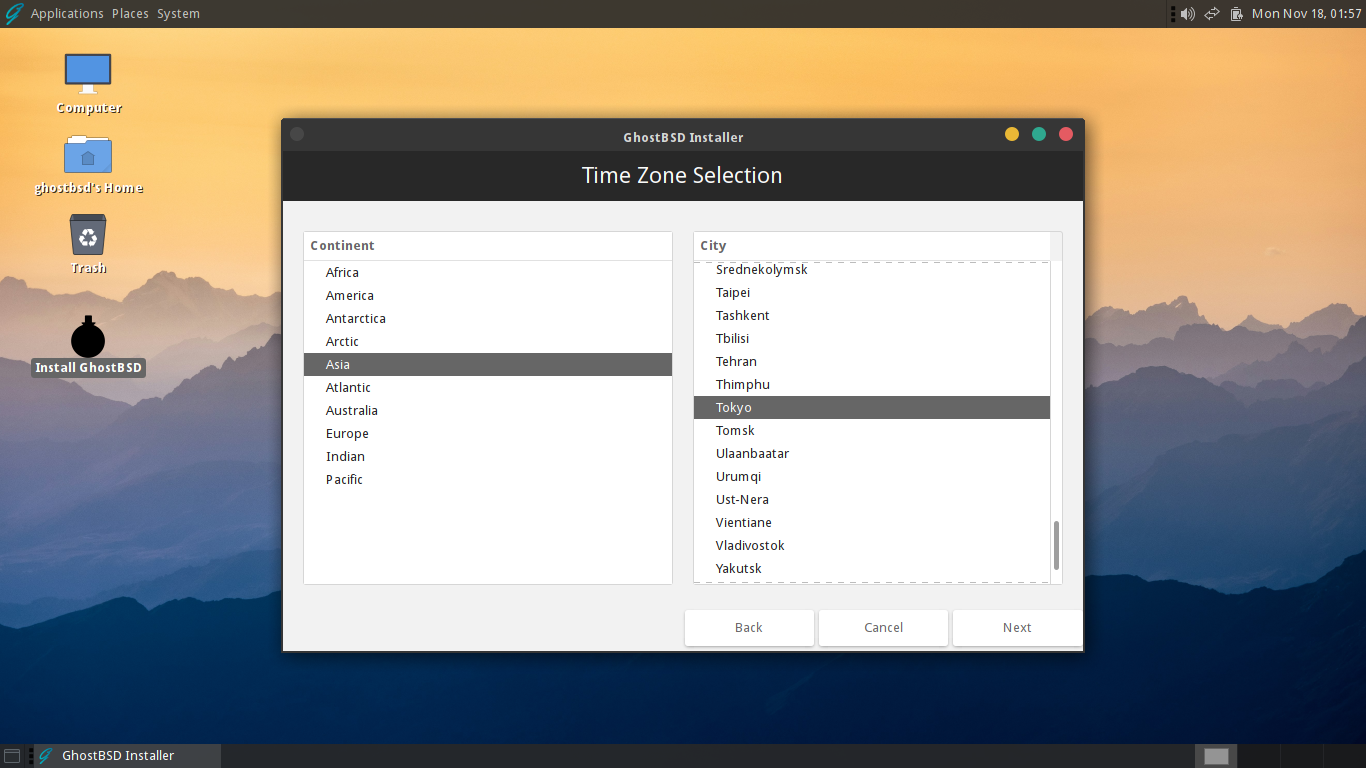Choose Ust-Nera in the City list
The width and height of the screenshot is (1366, 768).
click(x=872, y=500)
